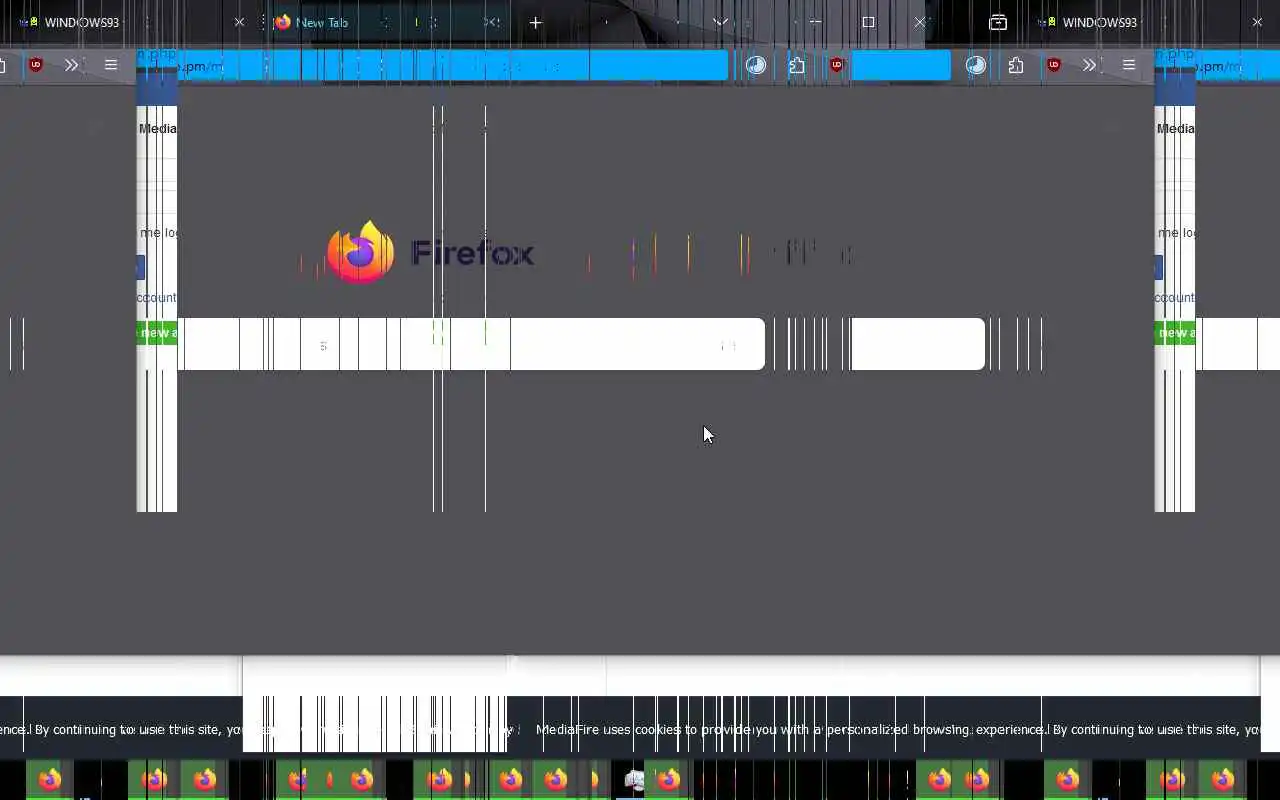
Task: Switch to the New Tab tab
Action: point(385,22)
